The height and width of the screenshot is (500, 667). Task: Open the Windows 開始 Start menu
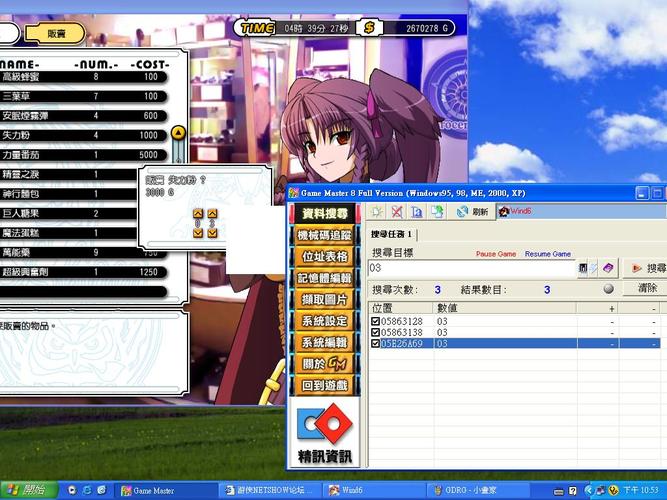(29, 490)
